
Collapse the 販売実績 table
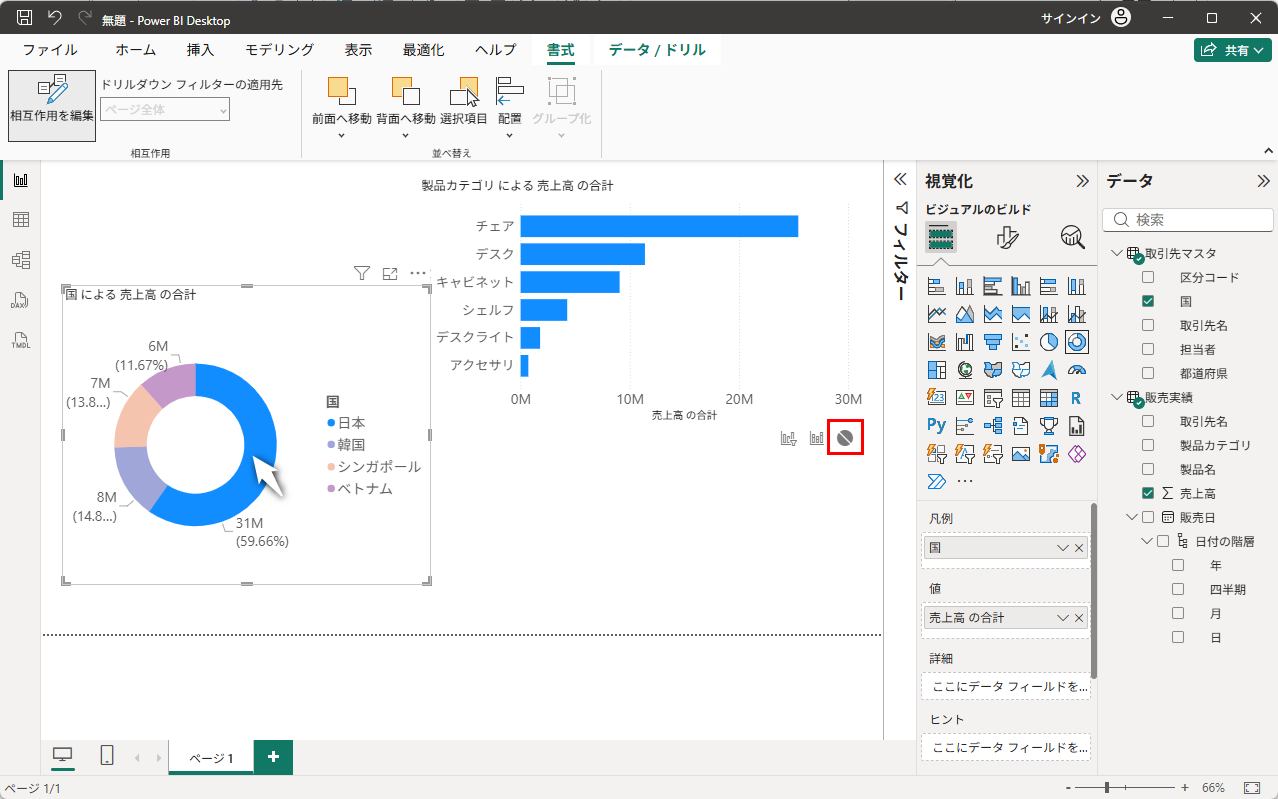[1117, 397]
